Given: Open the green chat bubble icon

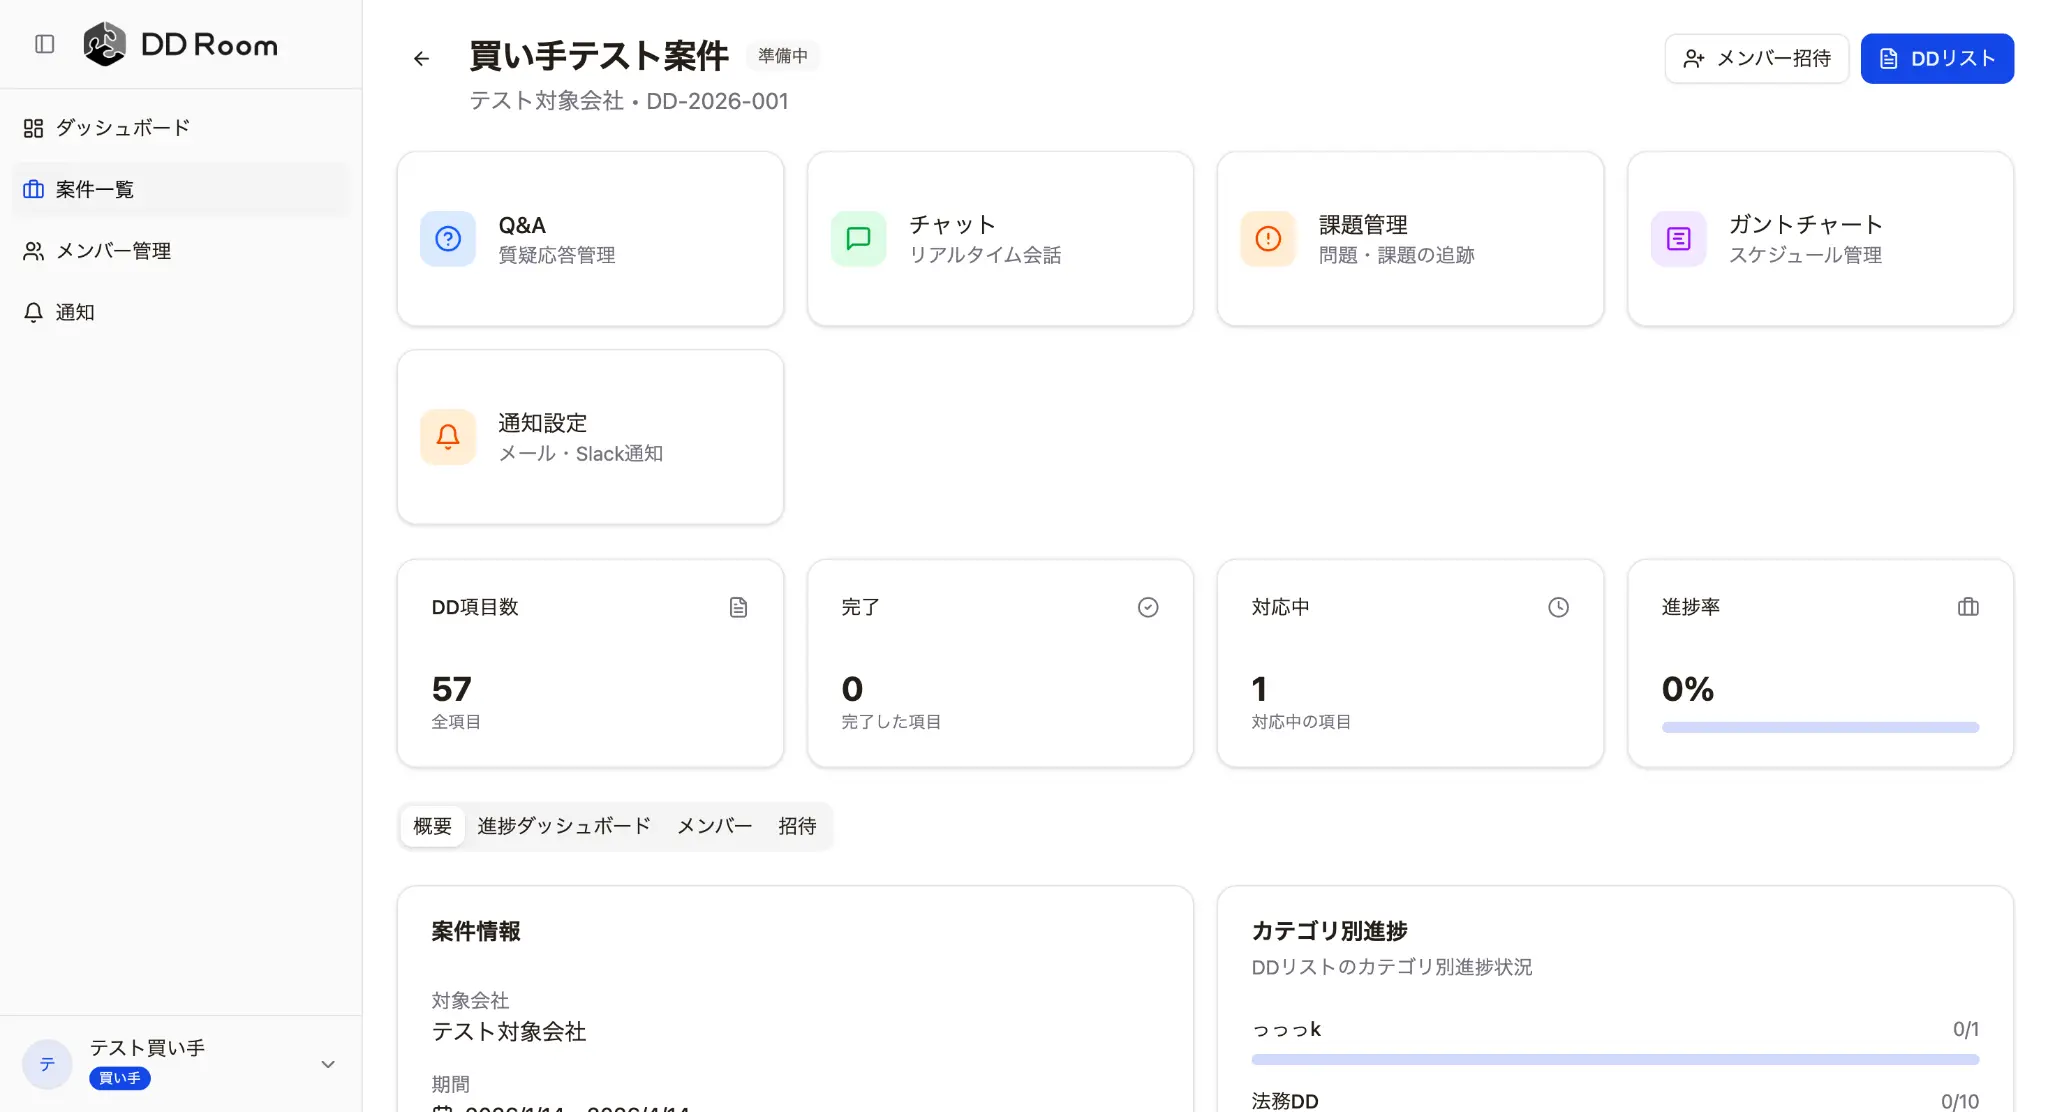Looking at the screenshot, I should pos(858,239).
